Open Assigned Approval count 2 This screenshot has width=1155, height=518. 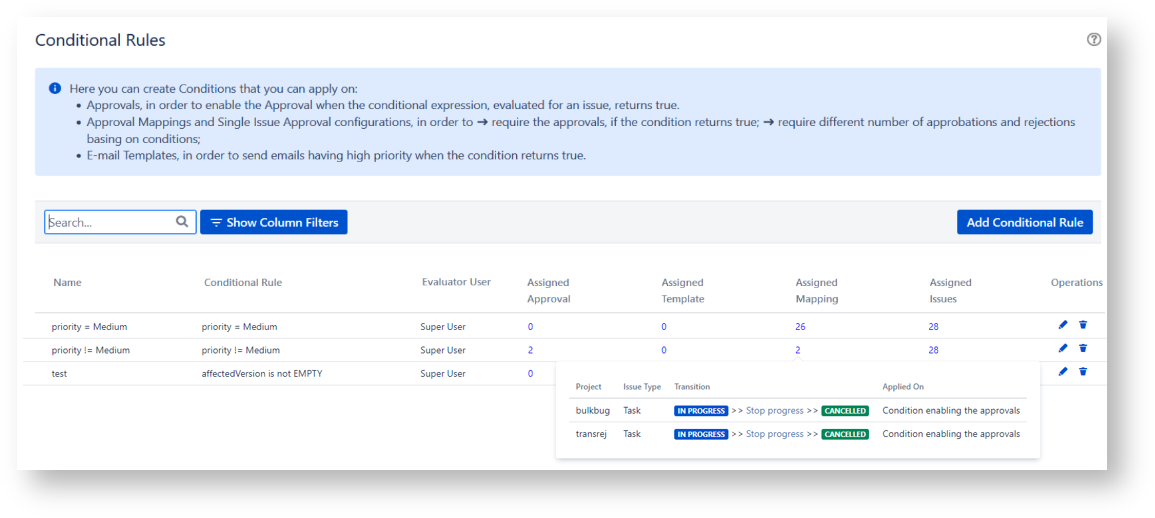pos(530,351)
